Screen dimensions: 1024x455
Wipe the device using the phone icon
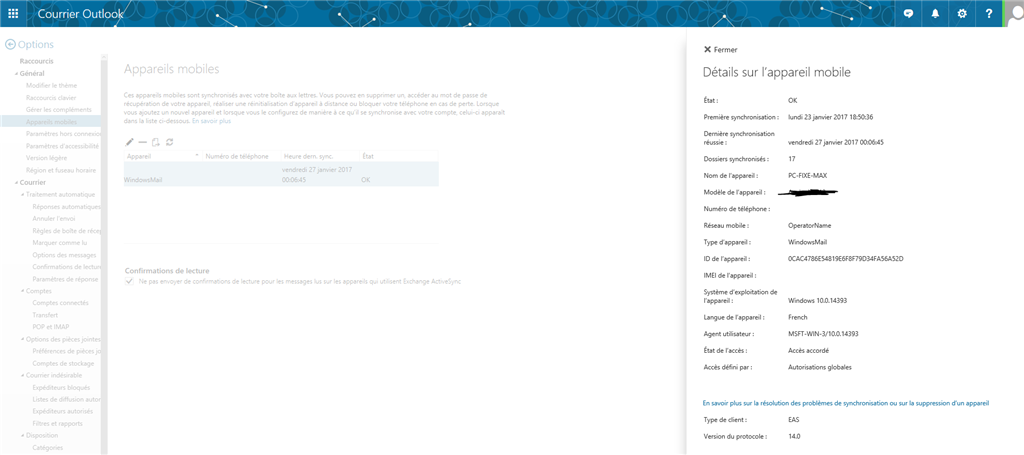coord(155,142)
